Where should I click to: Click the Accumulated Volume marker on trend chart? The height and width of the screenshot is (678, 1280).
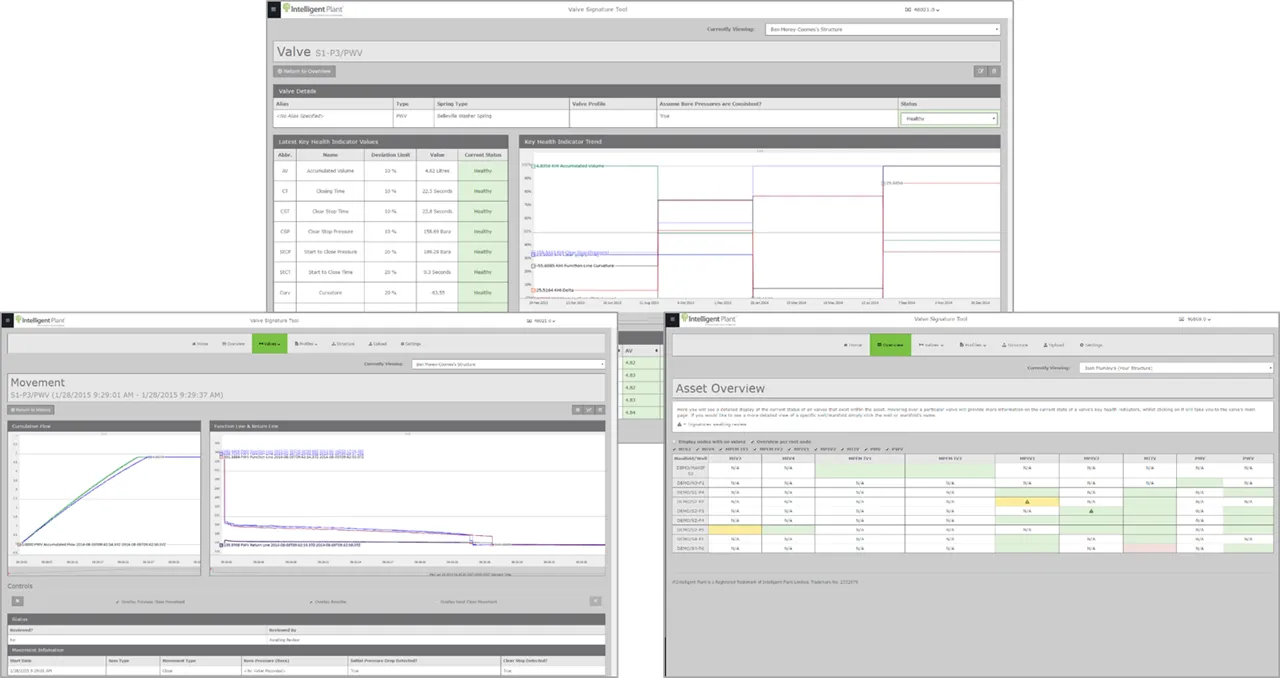pos(532,166)
